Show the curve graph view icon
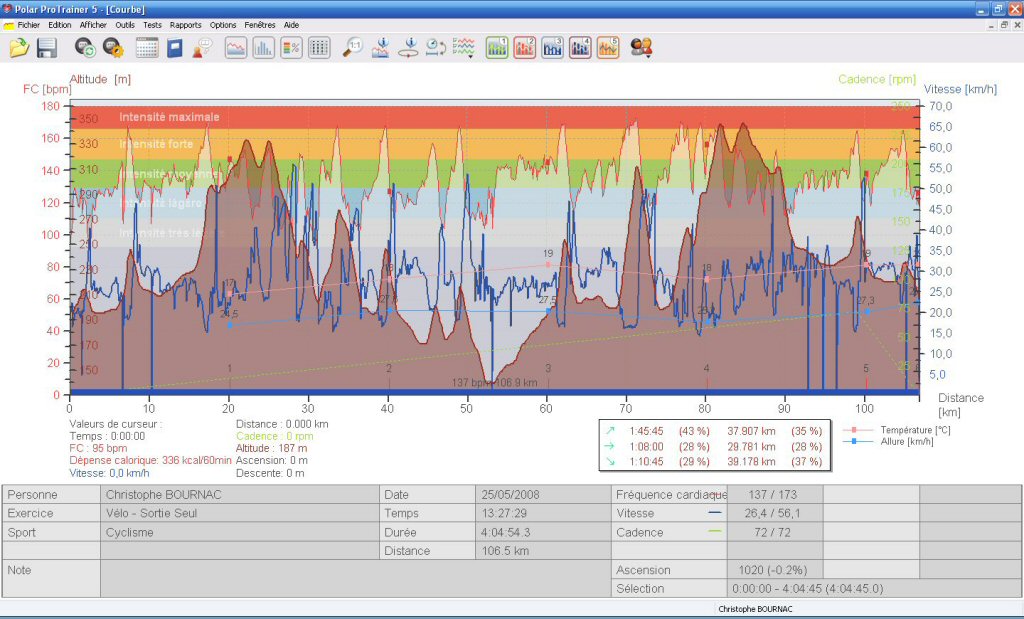 pyautogui.click(x=236, y=48)
